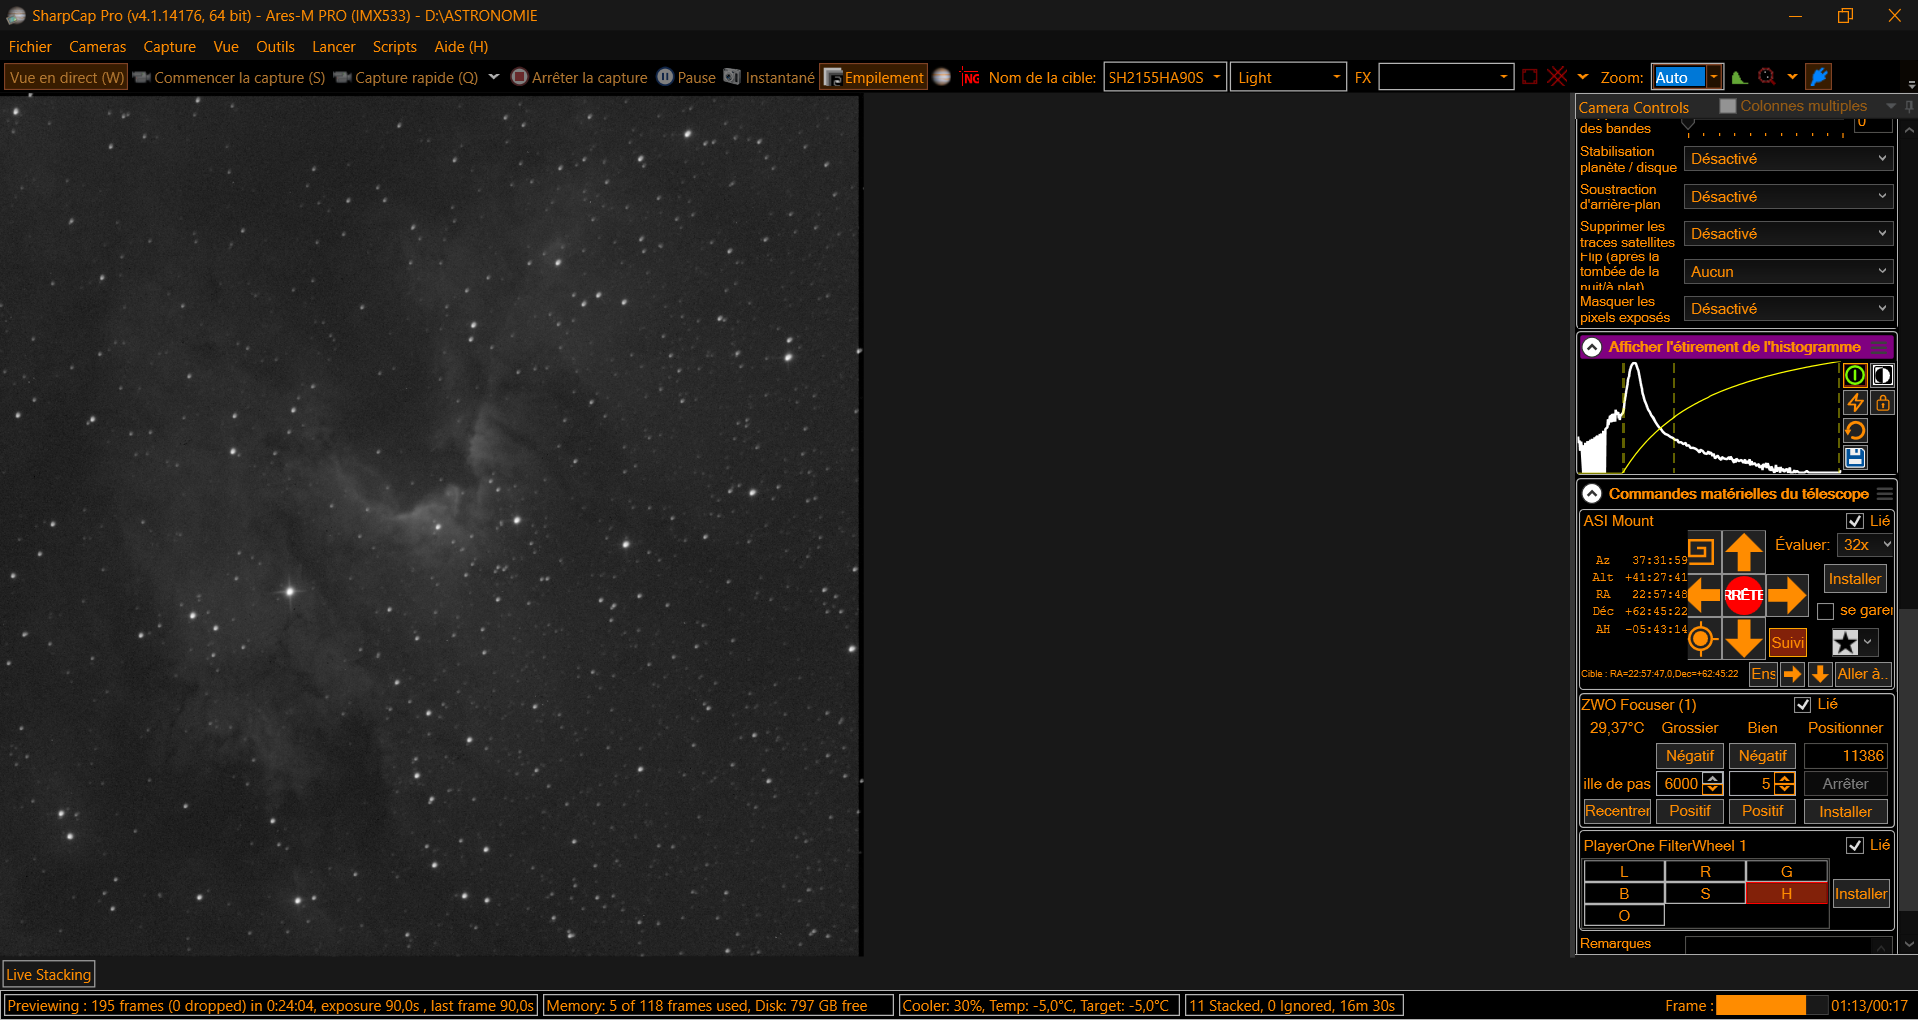This screenshot has height=1020, width=1918.
Task: Select the O filter in filter wheel
Action: (x=1624, y=916)
